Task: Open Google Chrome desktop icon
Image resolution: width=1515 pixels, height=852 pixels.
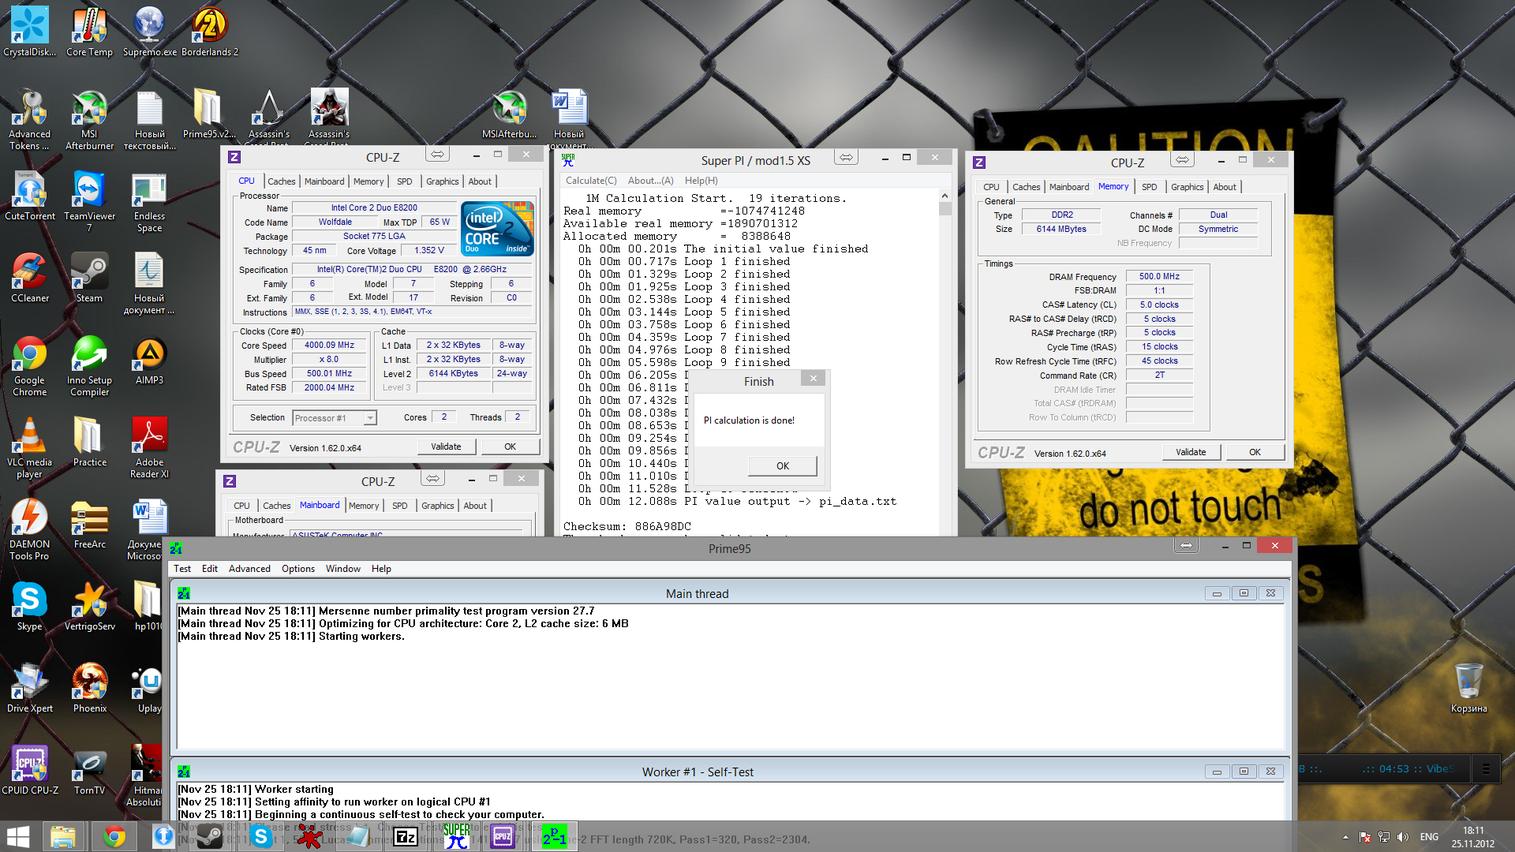Action: 29,366
